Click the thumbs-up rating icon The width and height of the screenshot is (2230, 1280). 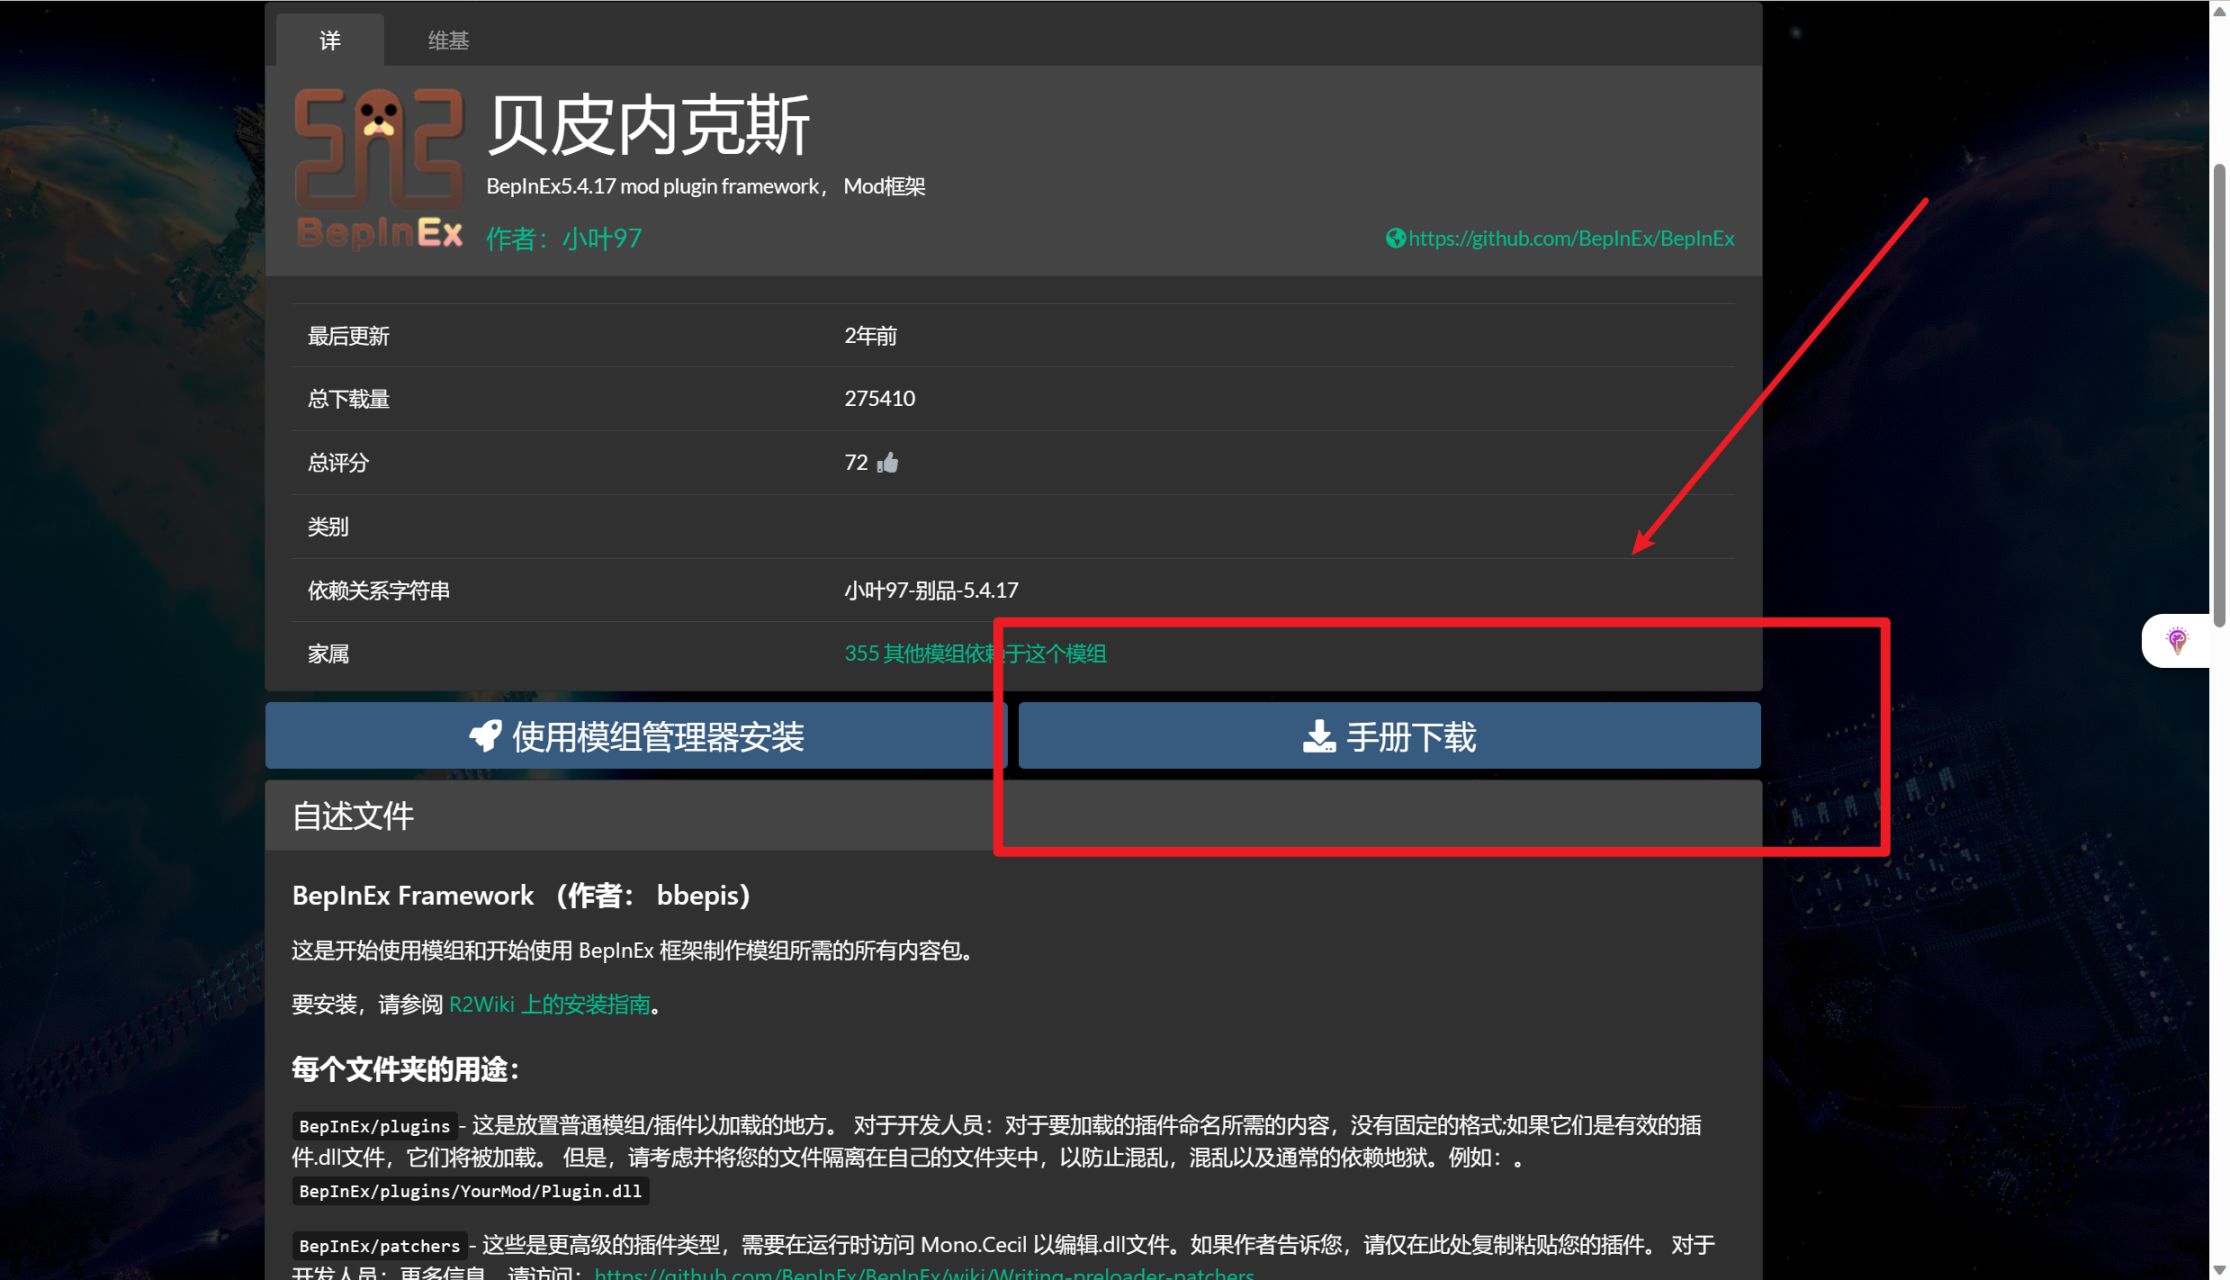[x=888, y=463]
